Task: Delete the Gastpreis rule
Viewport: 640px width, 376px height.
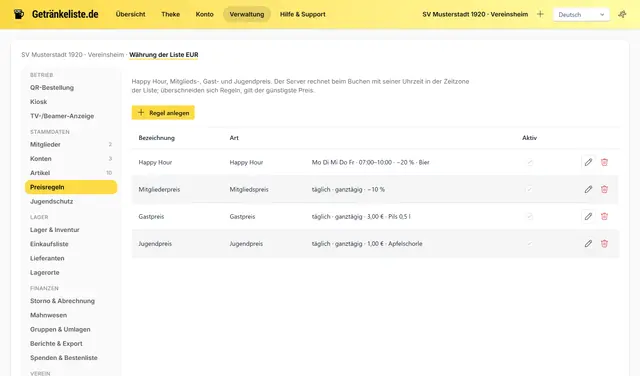Action: coord(604,216)
